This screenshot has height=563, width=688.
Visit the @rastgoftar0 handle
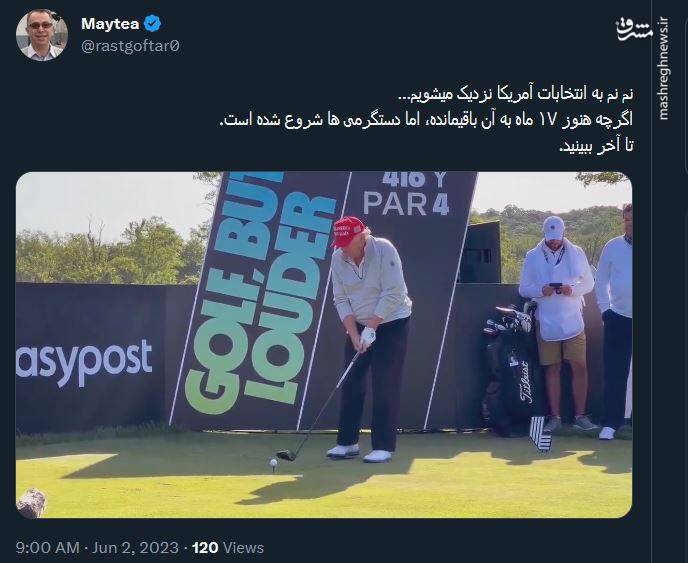coord(131,46)
